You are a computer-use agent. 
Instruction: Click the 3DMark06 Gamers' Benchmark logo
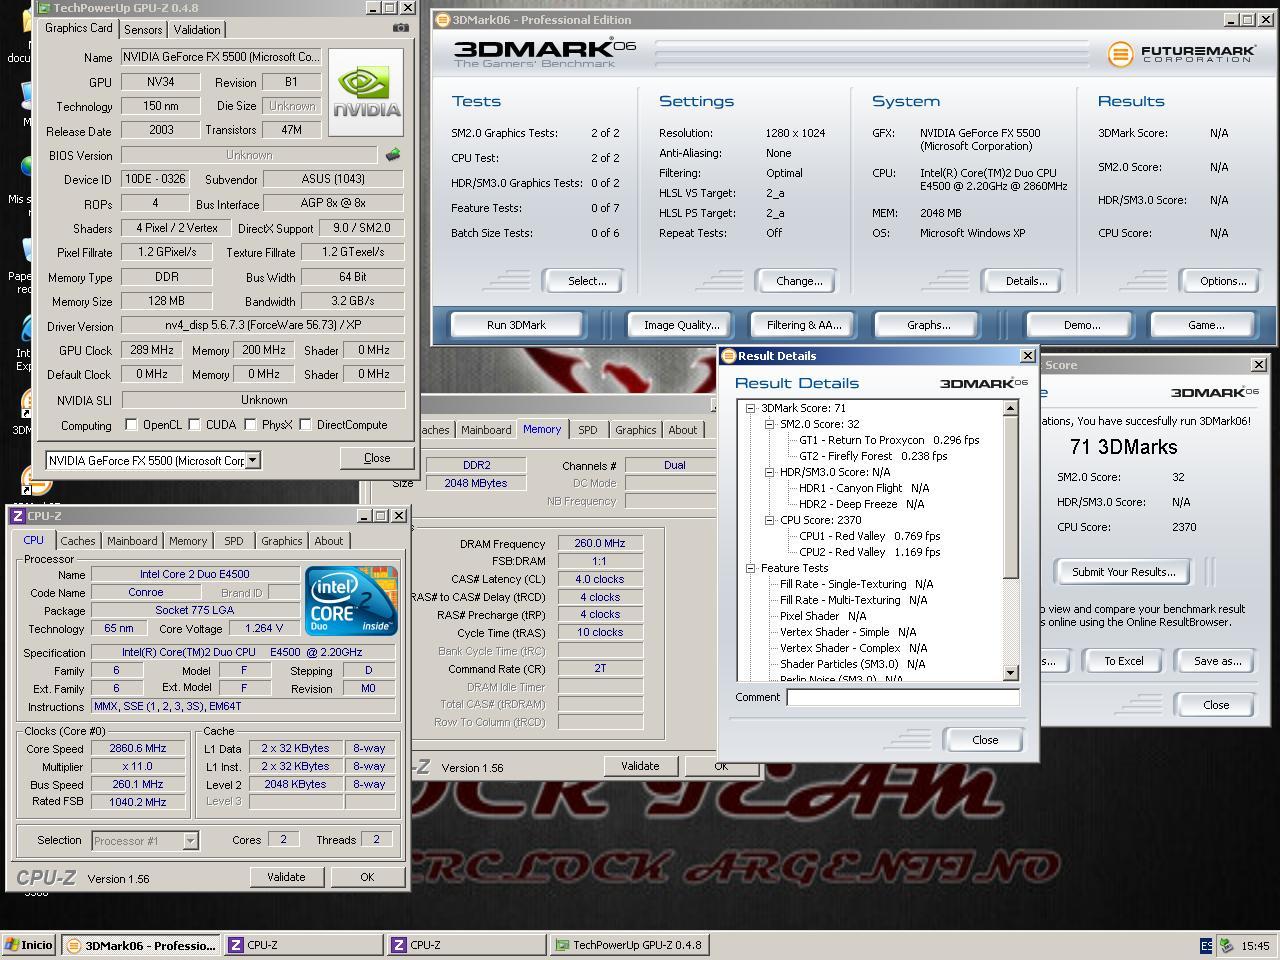[x=544, y=54]
